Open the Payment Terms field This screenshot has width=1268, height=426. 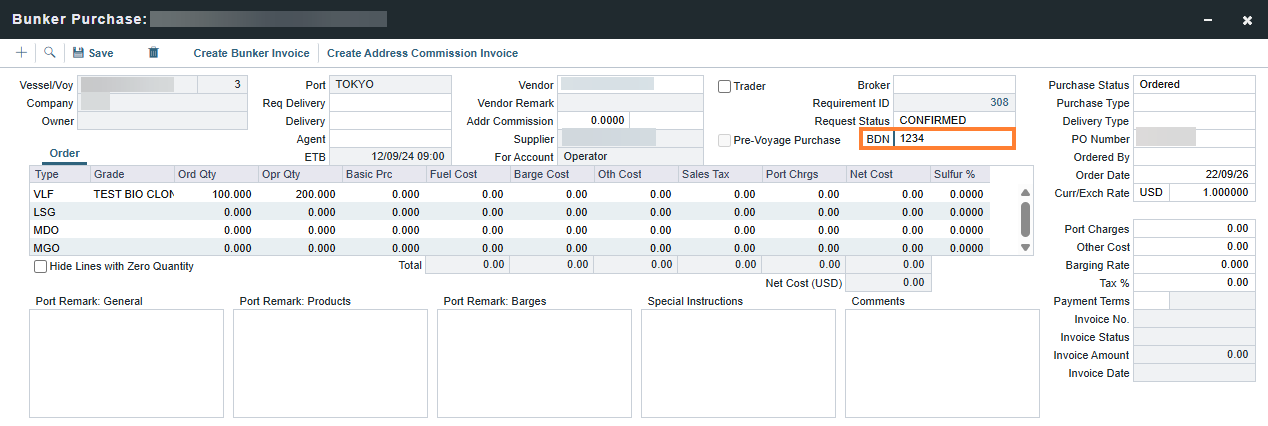1152,301
